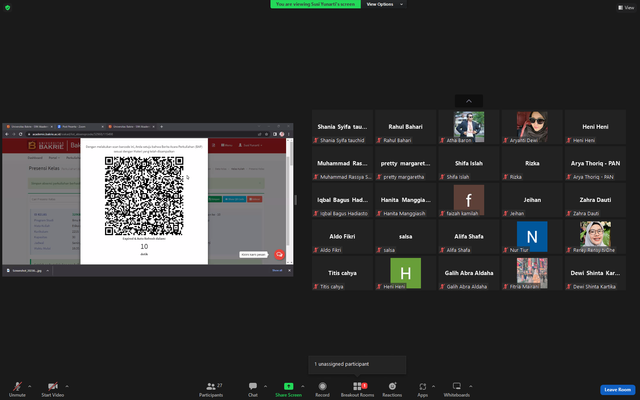Expand share screen options arrow
640x400 pixels.
302,386
